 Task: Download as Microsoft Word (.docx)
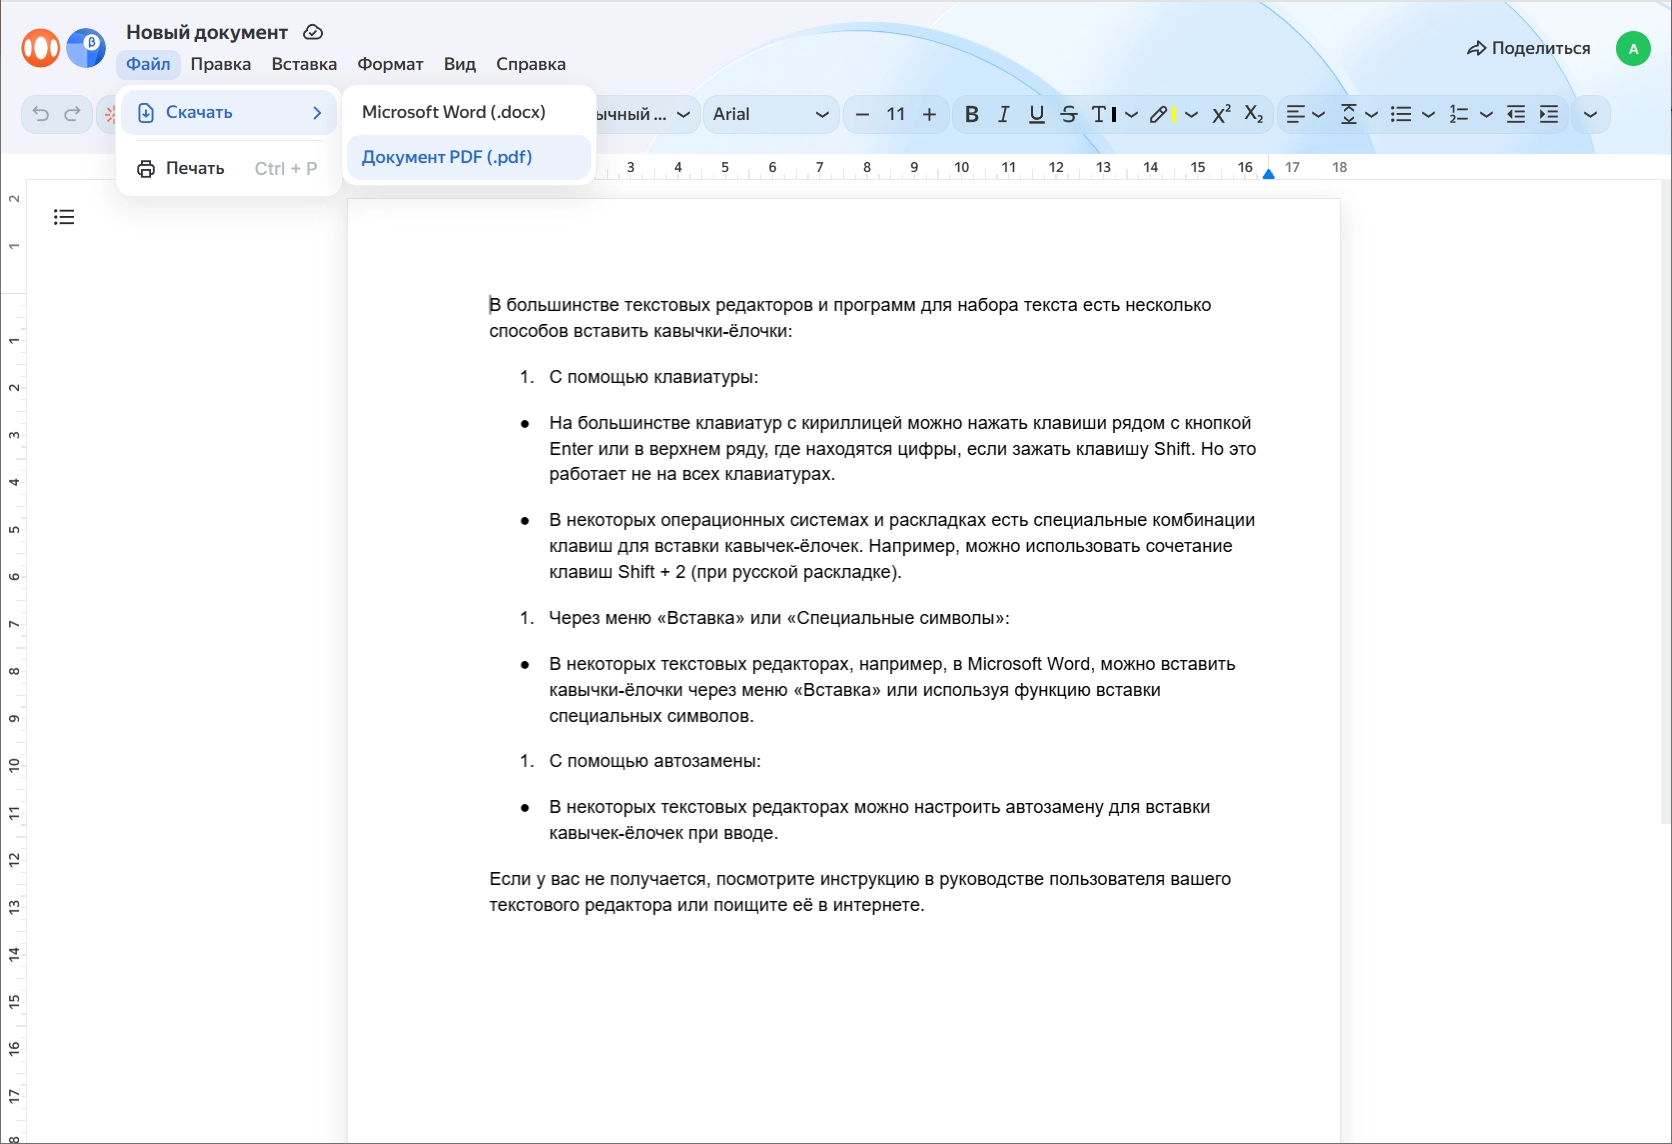(x=469, y=112)
